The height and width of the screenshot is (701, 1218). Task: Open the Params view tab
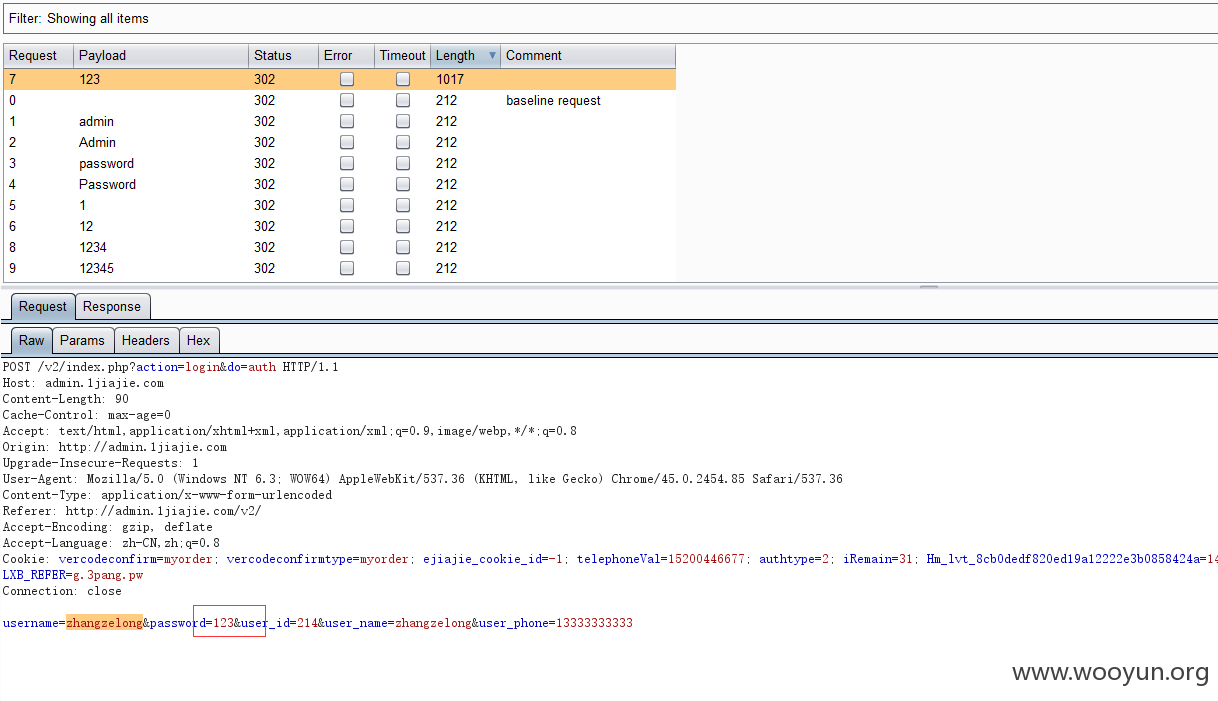(82, 341)
